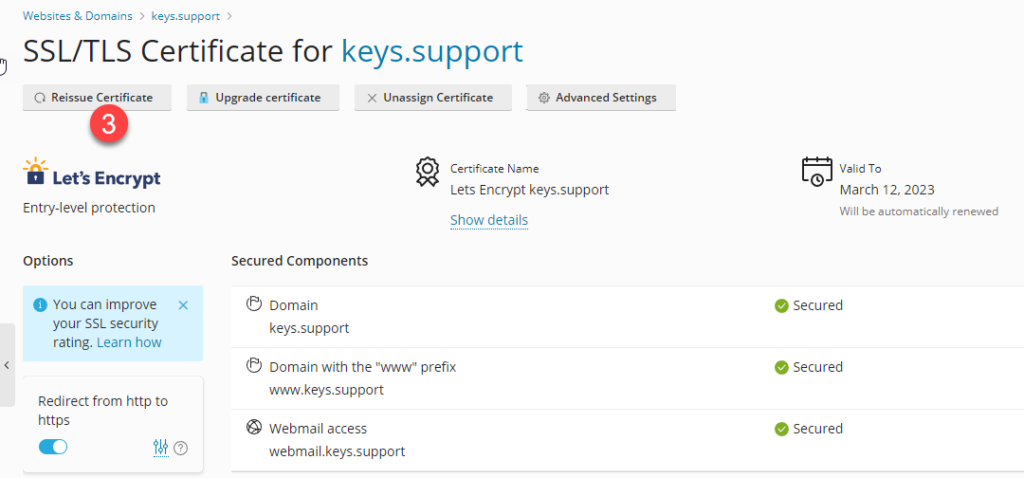The width and height of the screenshot is (1024, 478).
Task: Dismiss the SSL security rating notice
Action: click(x=183, y=305)
